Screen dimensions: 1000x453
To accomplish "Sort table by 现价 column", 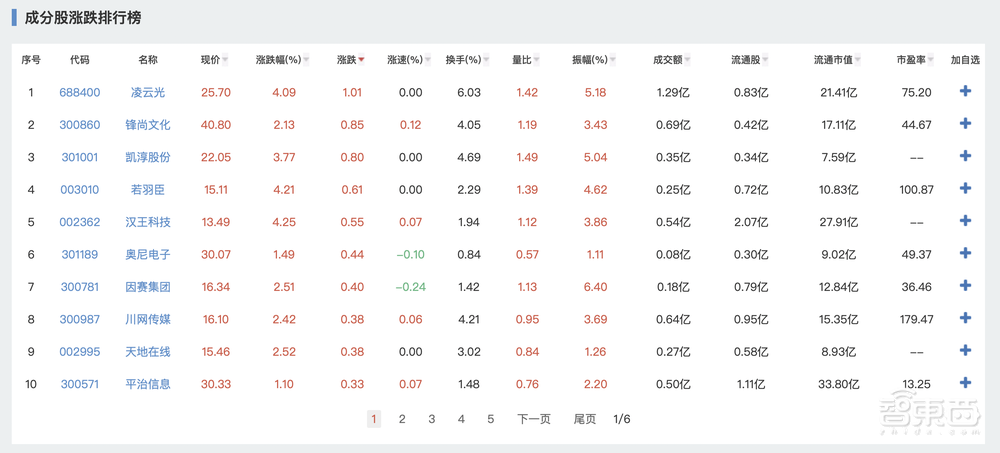I will tap(215, 60).
